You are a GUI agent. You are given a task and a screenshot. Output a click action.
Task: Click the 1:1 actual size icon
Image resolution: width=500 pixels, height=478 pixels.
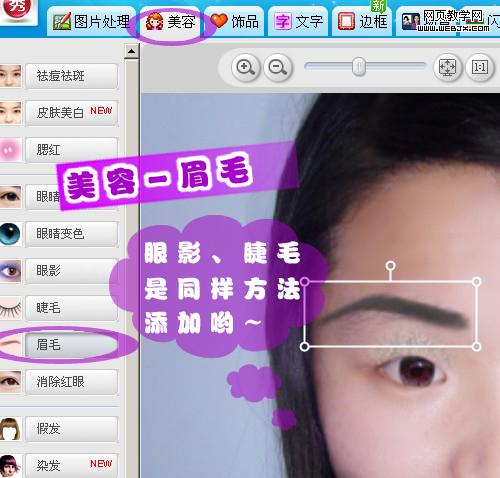[x=479, y=68]
